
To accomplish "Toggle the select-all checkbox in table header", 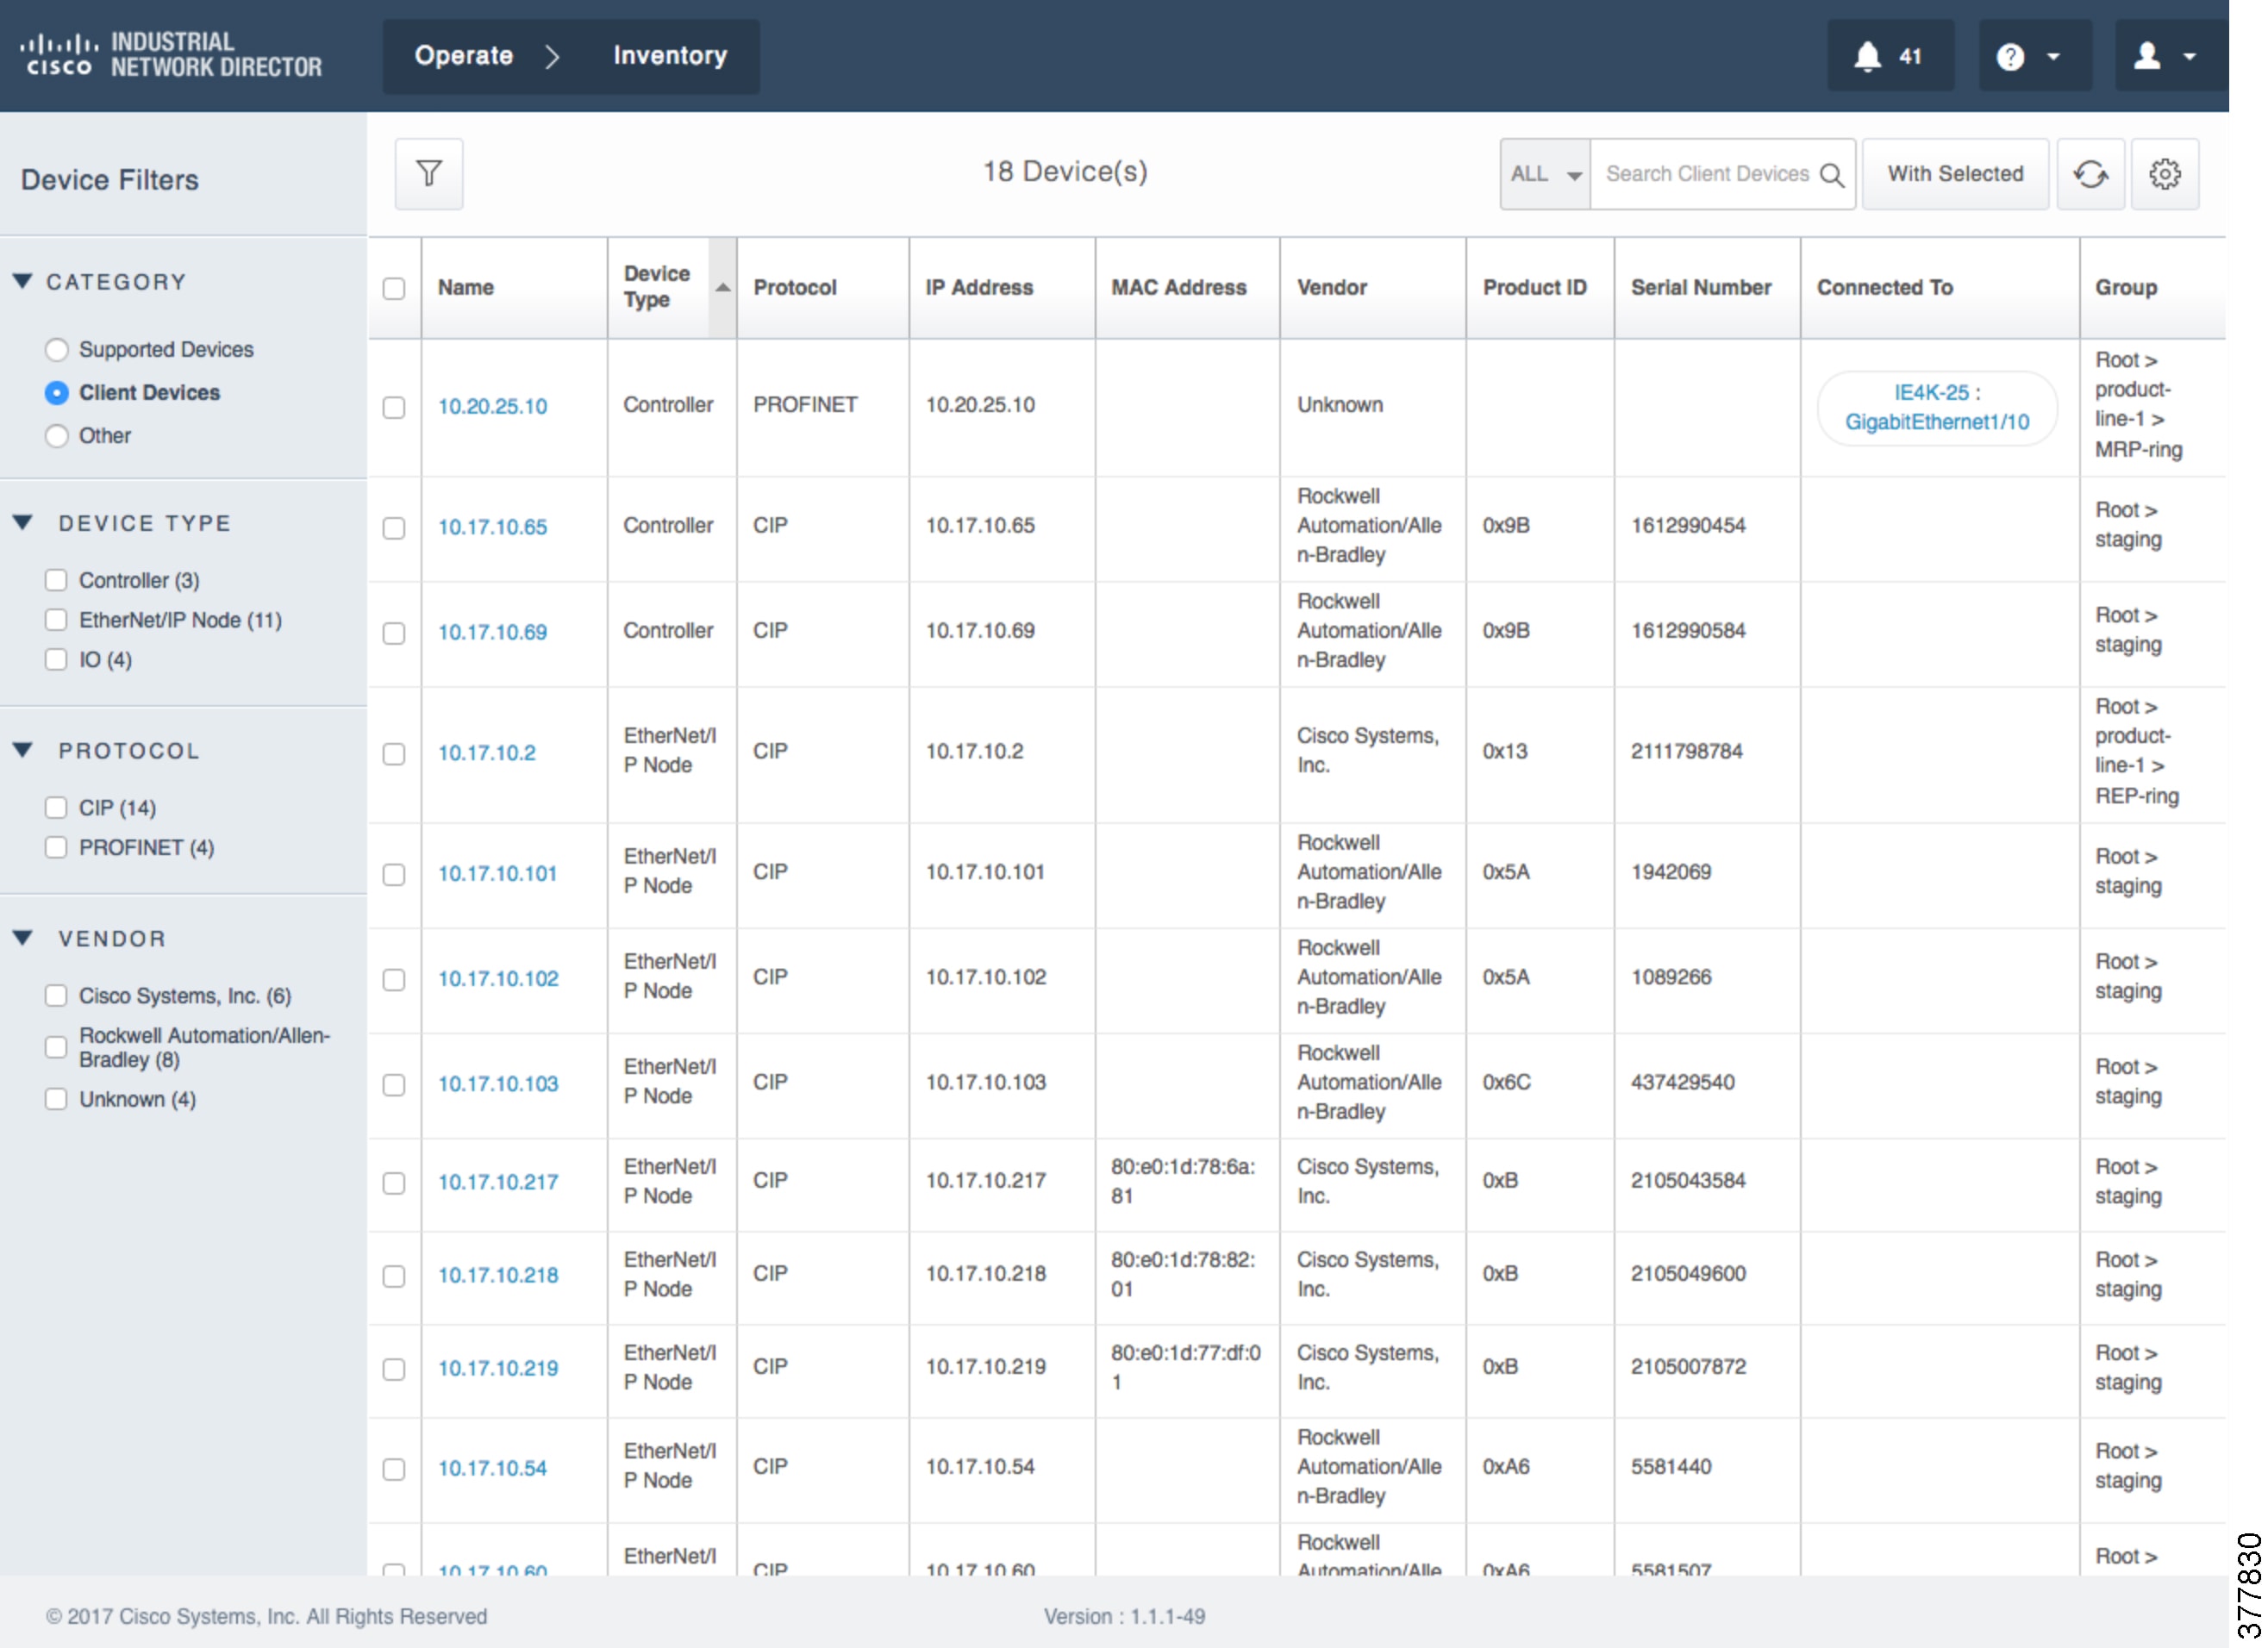I will click(394, 289).
